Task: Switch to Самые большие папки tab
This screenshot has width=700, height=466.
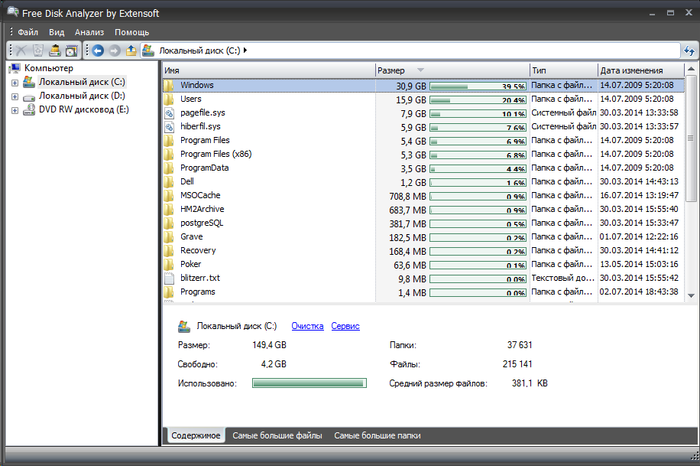Action: [x=377, y=436]
